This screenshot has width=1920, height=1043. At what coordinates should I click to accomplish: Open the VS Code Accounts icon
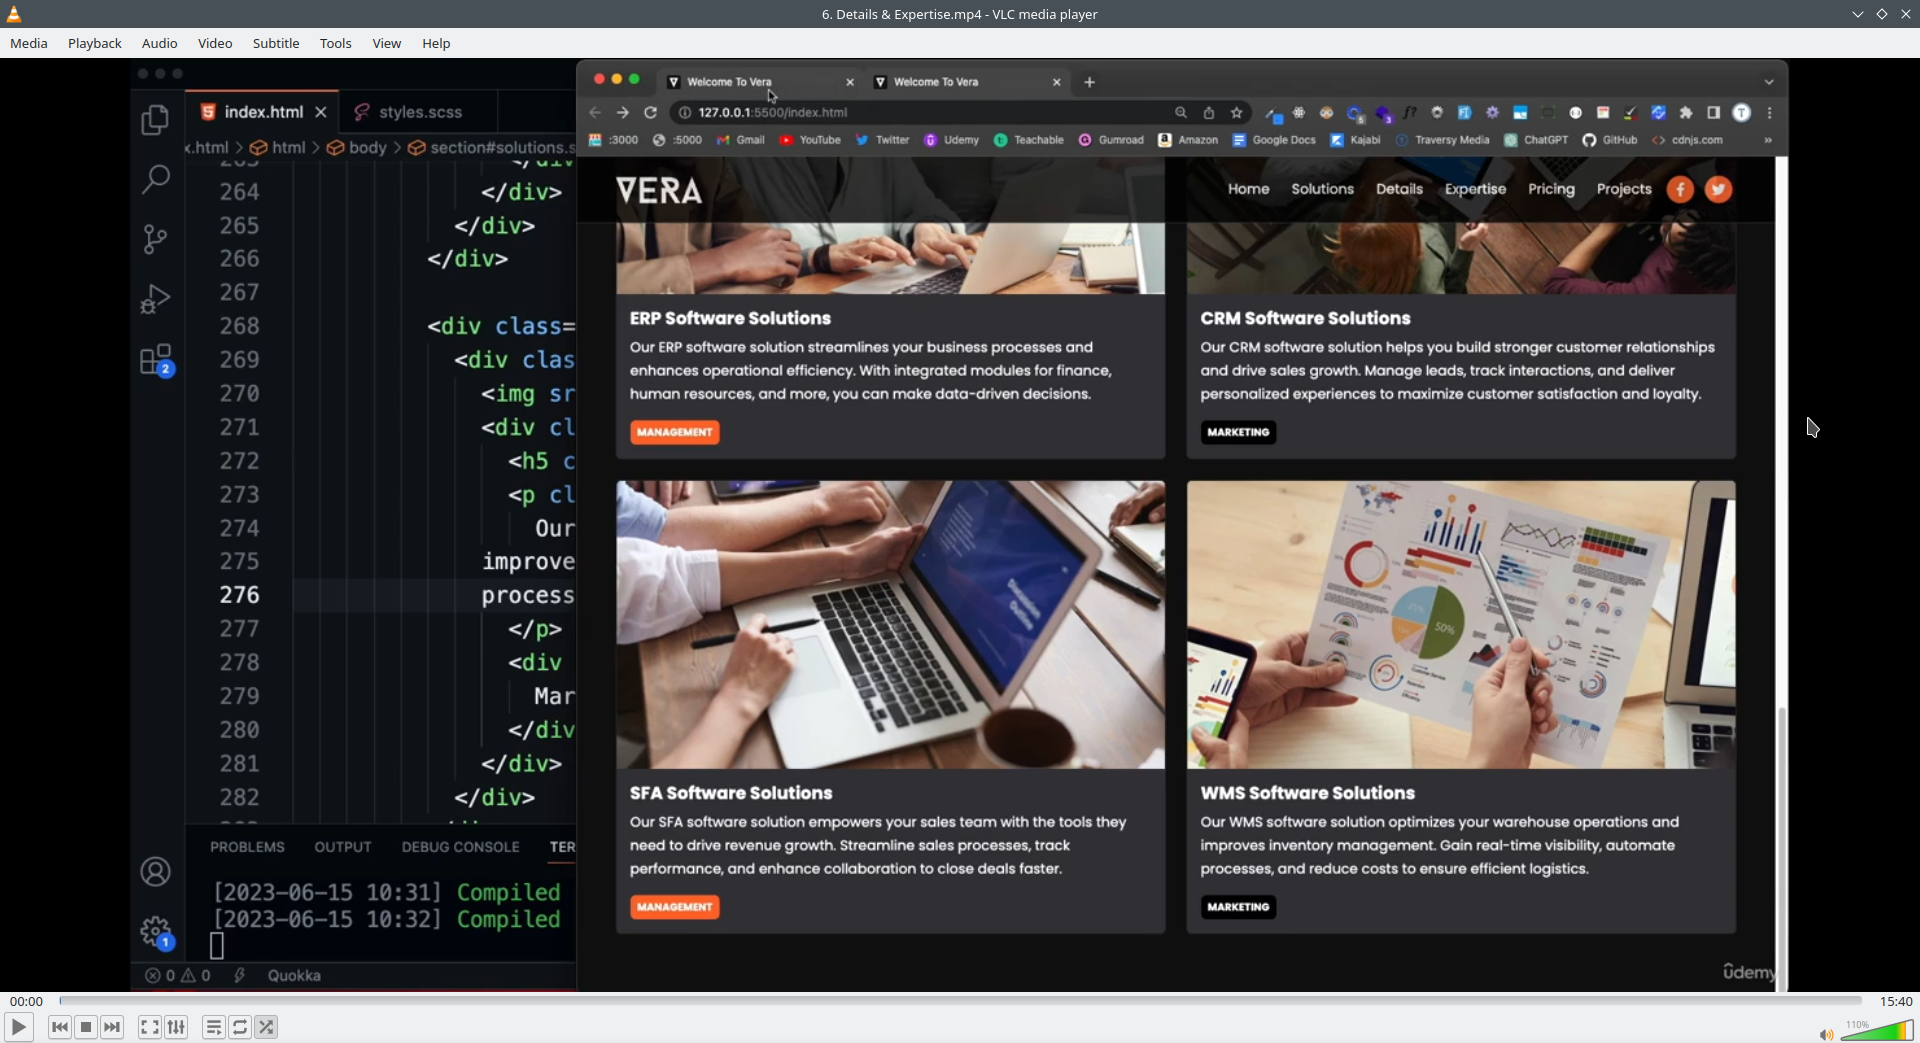click(x=155, y=872)
